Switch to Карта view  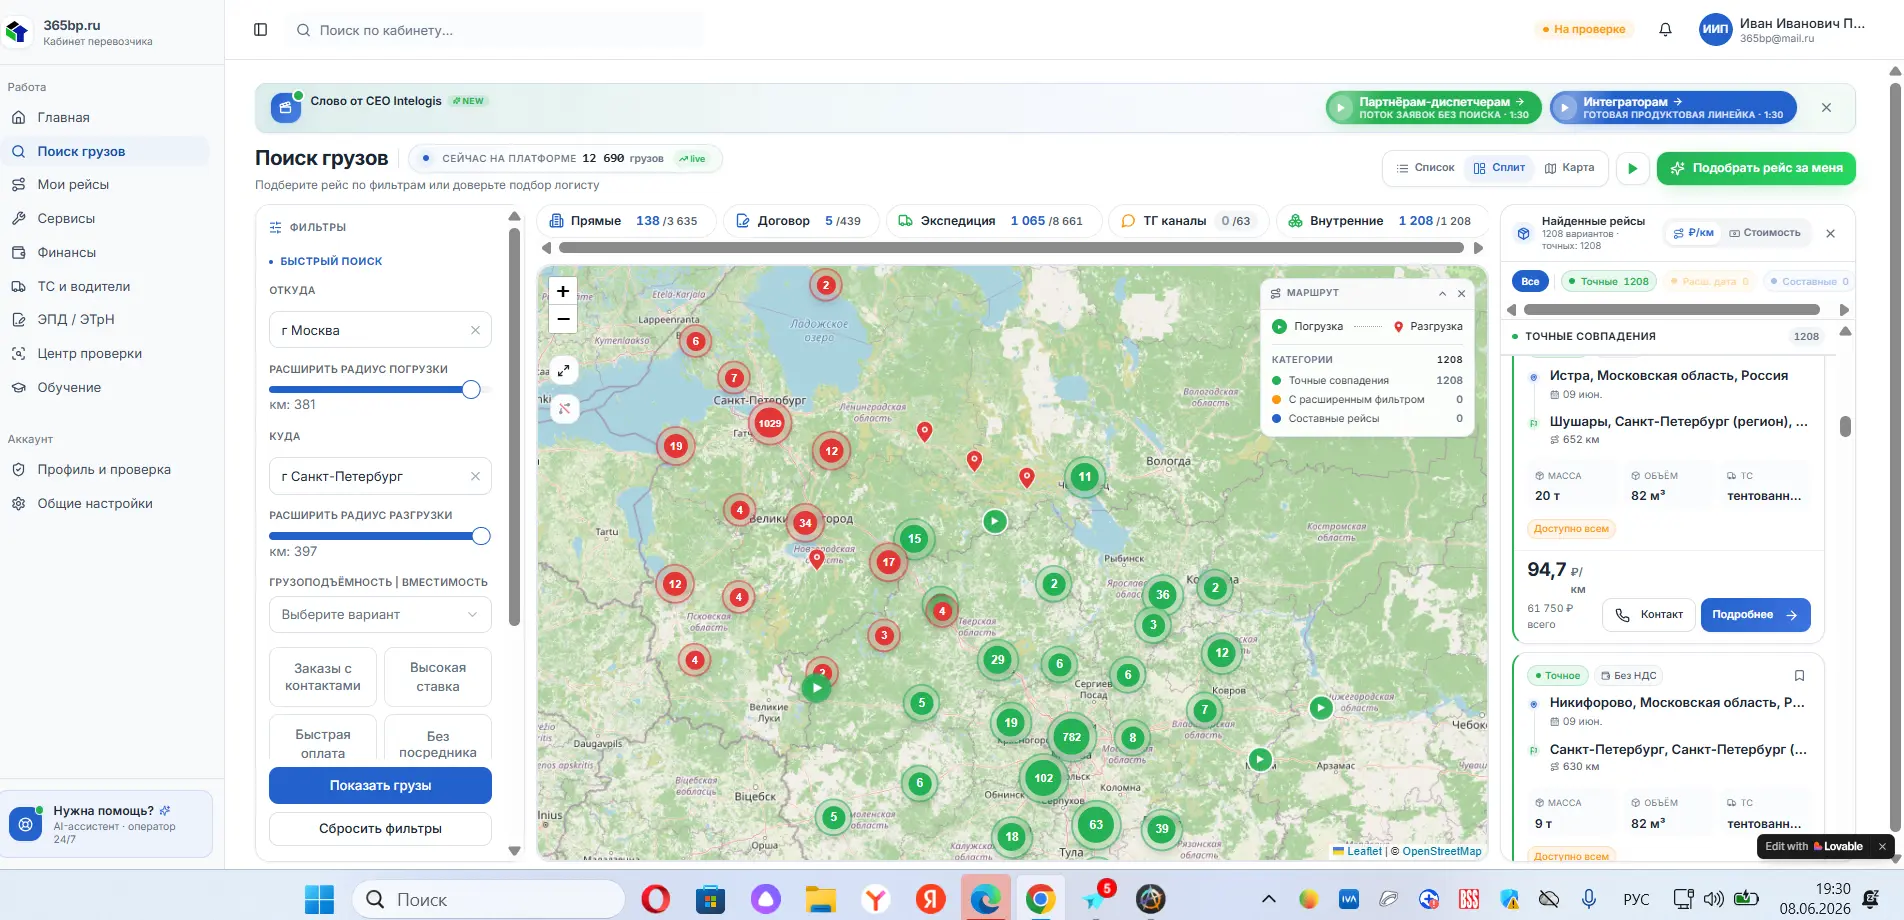[1570, 168]
